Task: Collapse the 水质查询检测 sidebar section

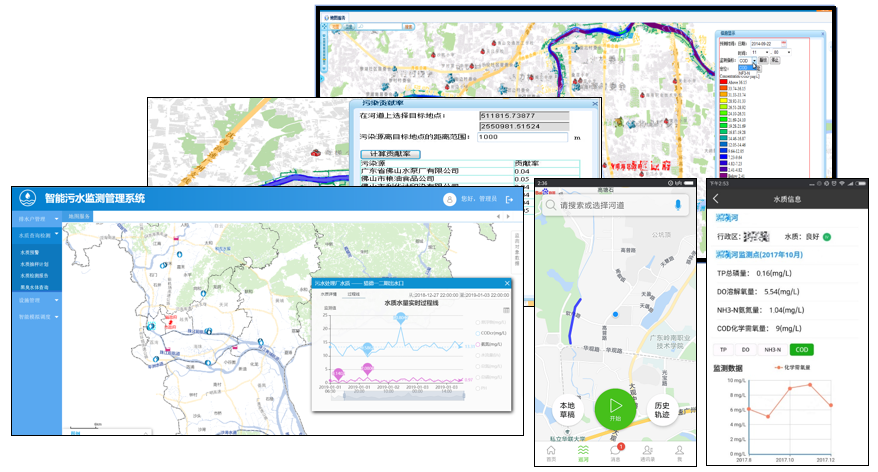Action: (x=41, y=234)
